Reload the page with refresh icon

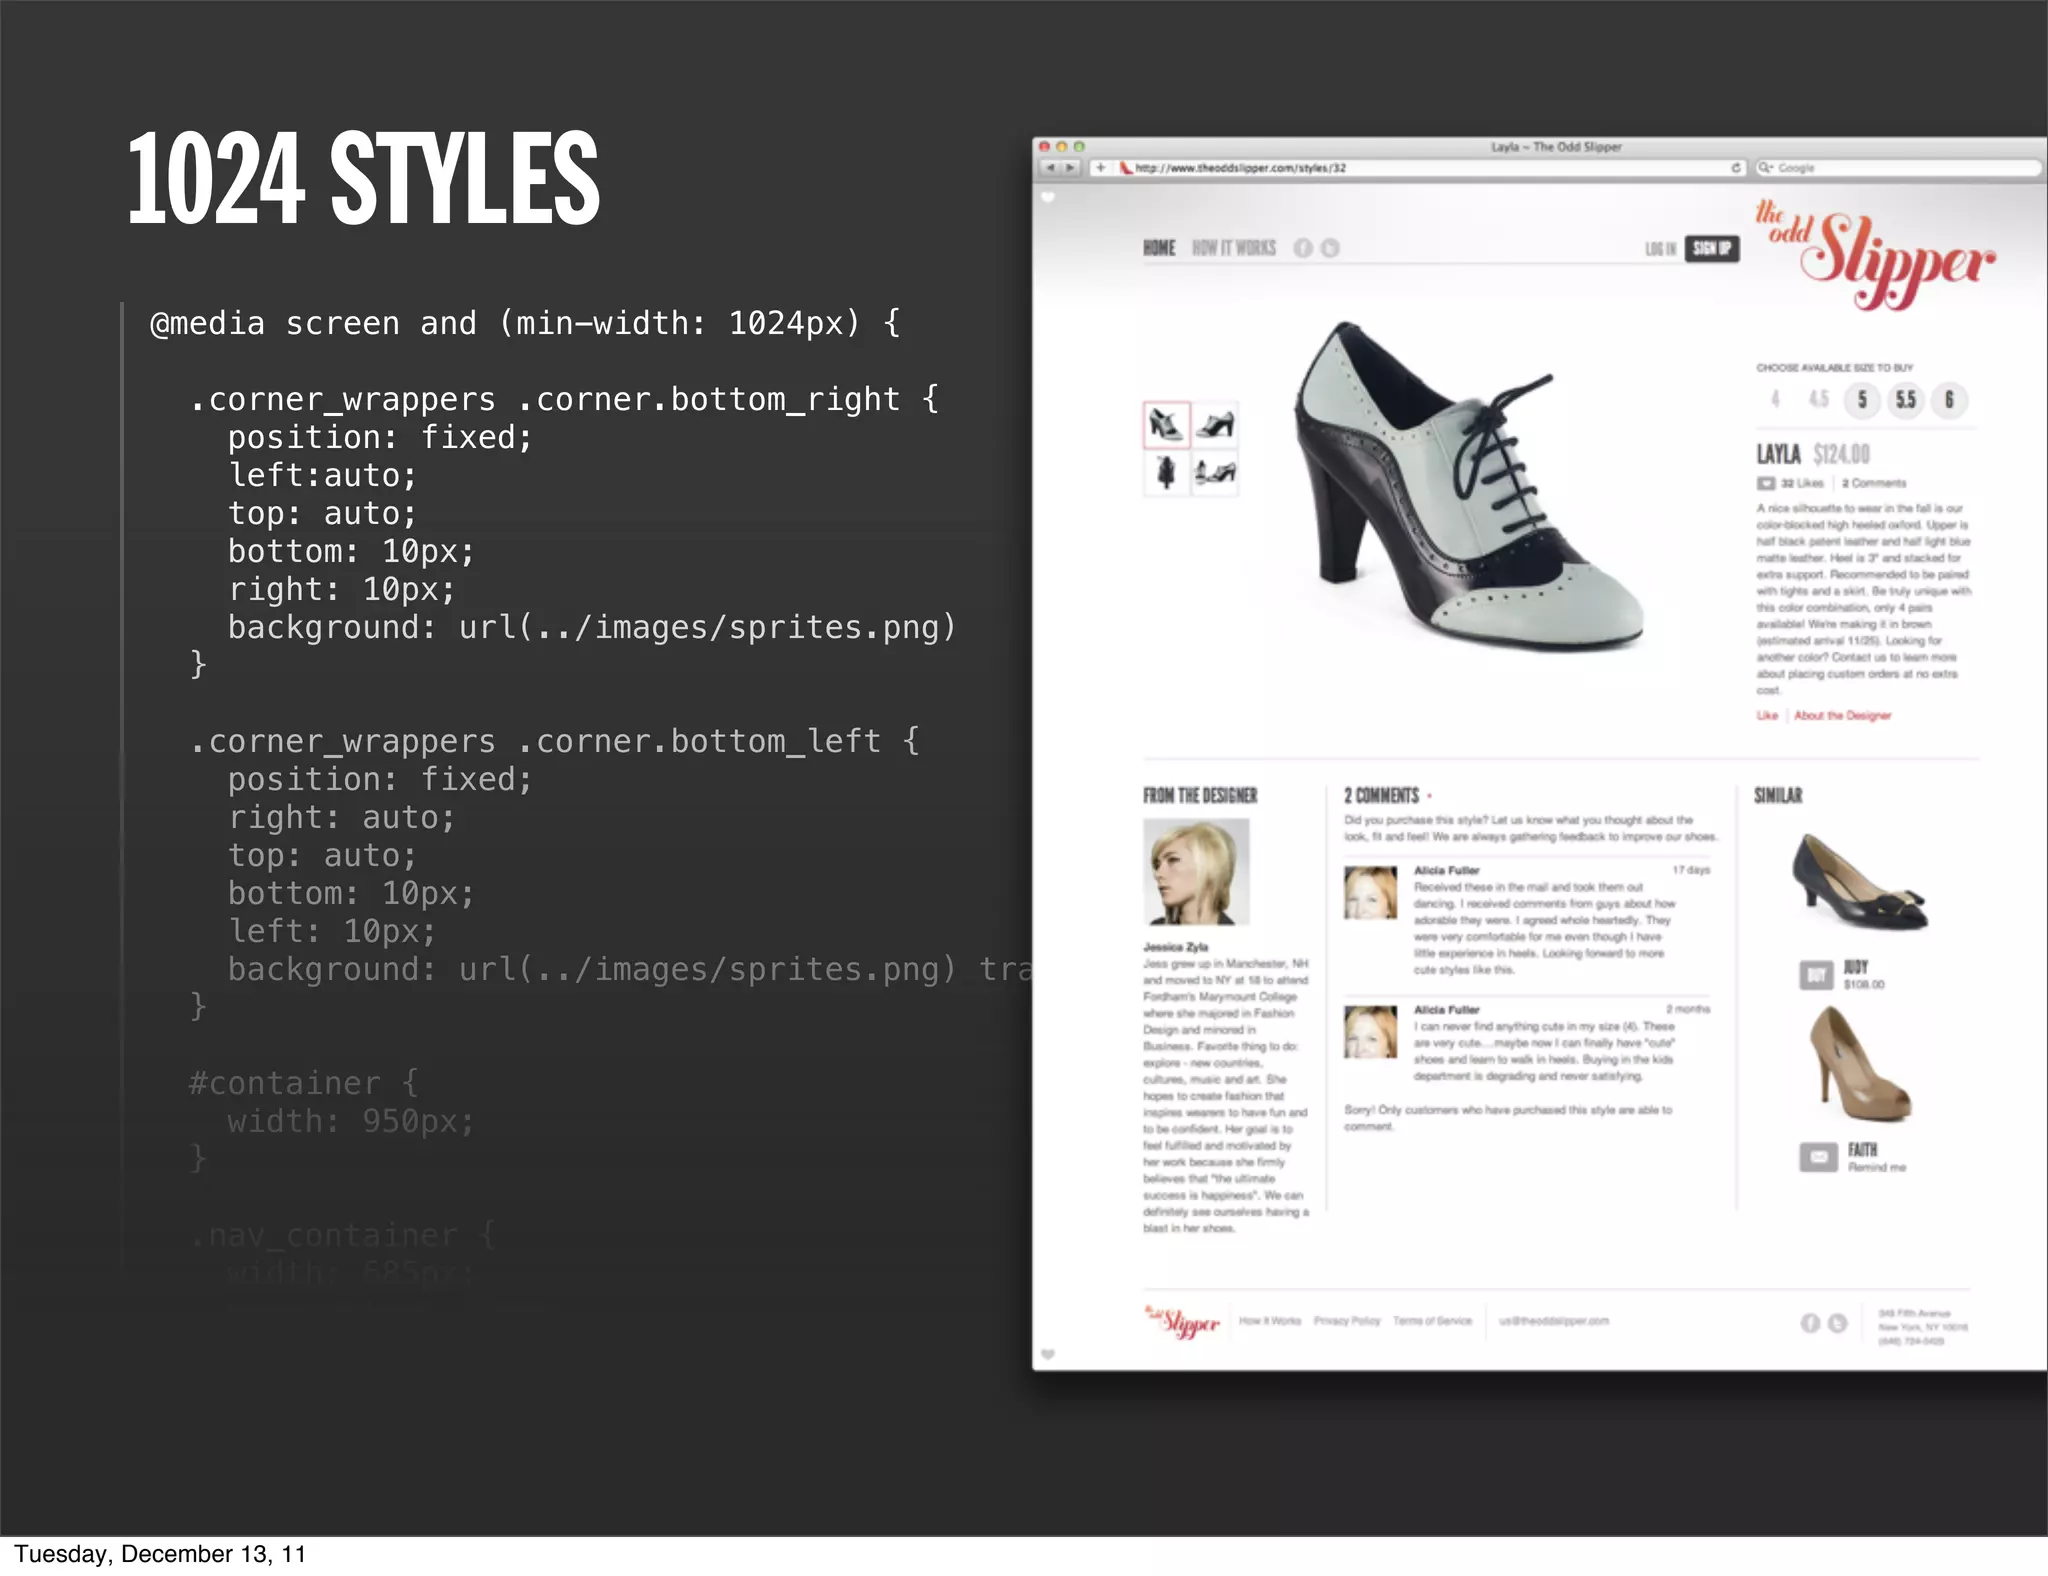click(x=1736, y=168)
